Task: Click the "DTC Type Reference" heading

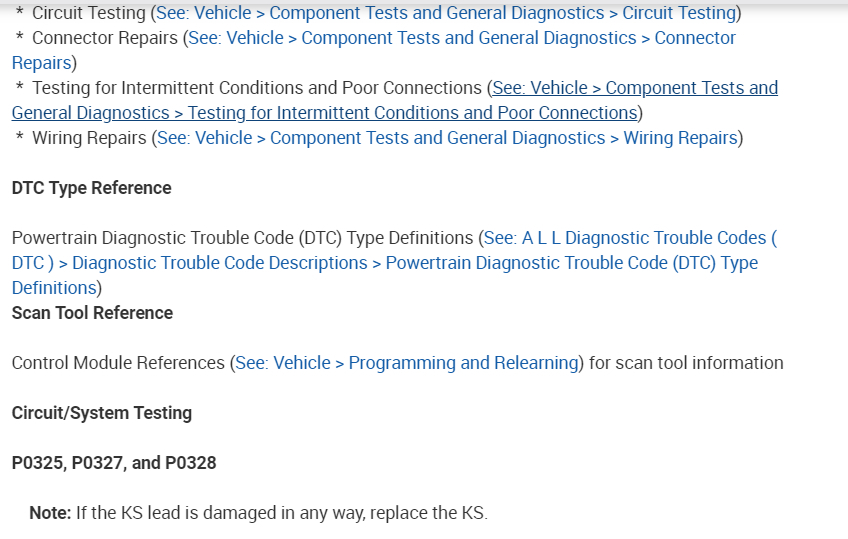Action: [x=92, y=188]
